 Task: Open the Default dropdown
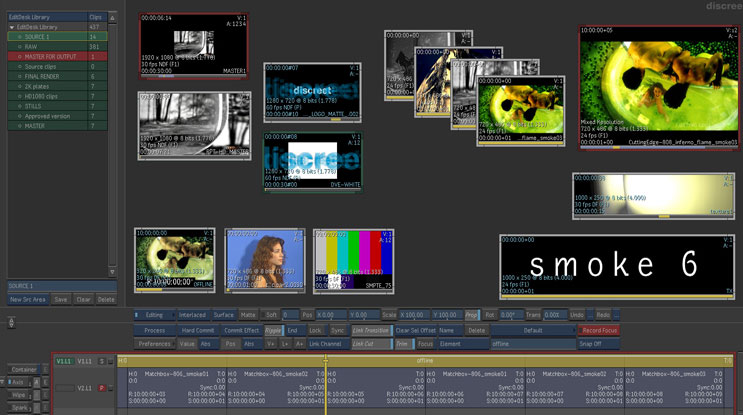(534, 330)
